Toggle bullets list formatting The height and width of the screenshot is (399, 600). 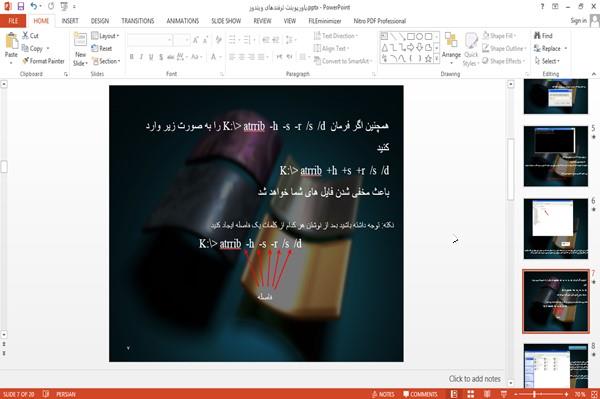[x=233, y=39]
